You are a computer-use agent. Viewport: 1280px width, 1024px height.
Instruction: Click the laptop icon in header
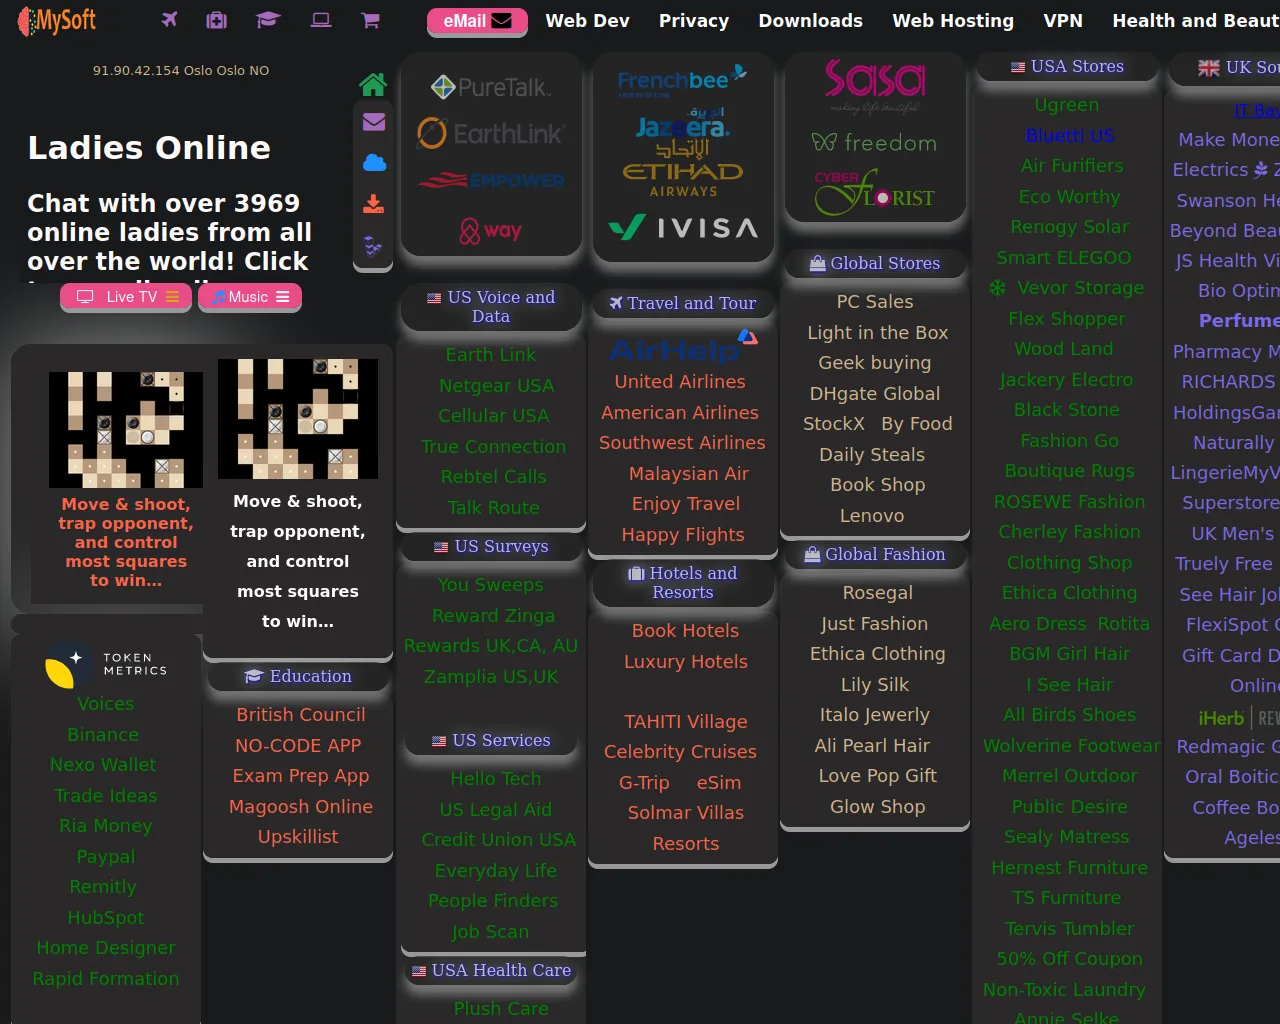click(x=321, y=20)
